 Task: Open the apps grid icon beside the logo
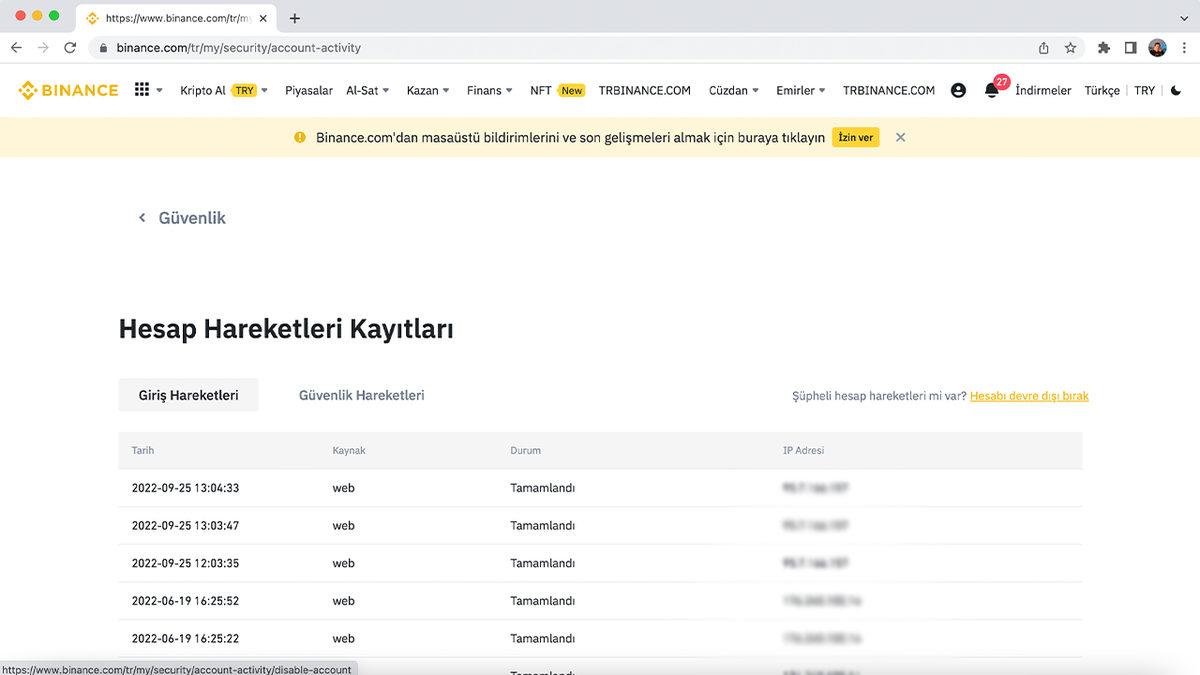[x=141, y=90]
